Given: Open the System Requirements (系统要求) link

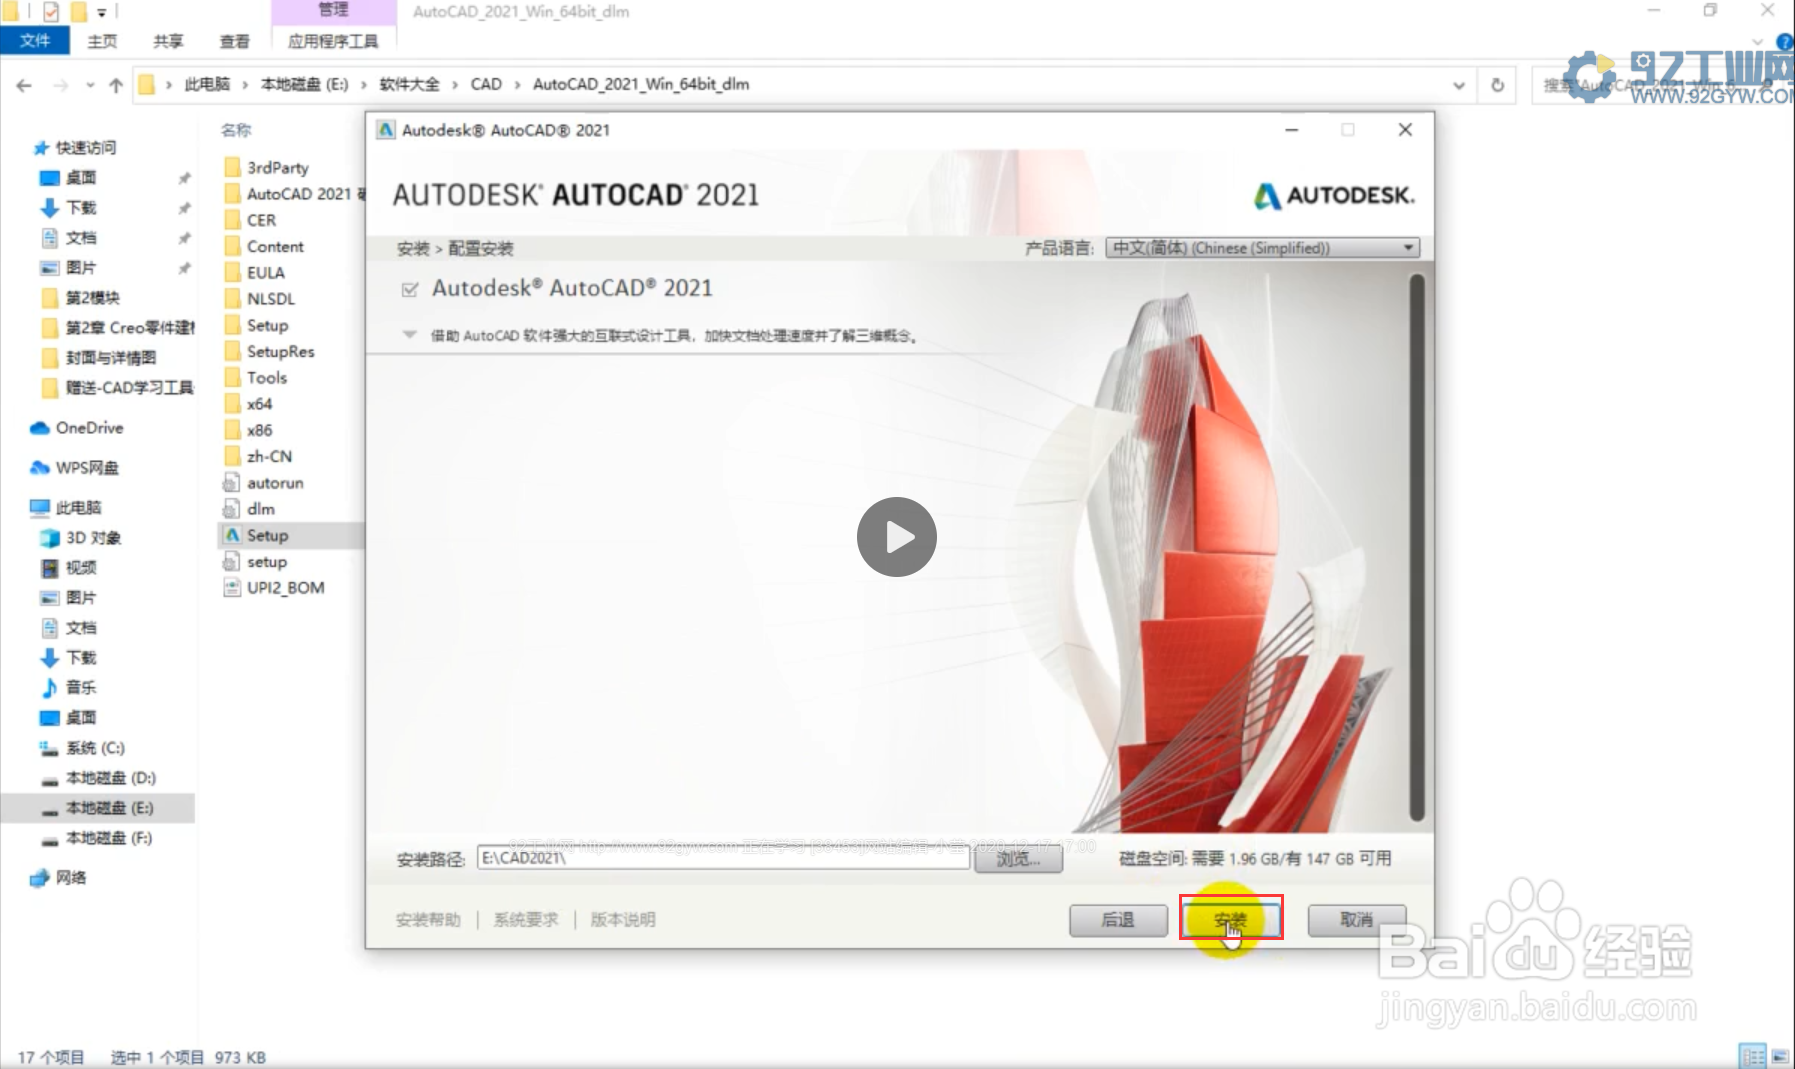Looking at the screenshot, I should click(526, 919).
